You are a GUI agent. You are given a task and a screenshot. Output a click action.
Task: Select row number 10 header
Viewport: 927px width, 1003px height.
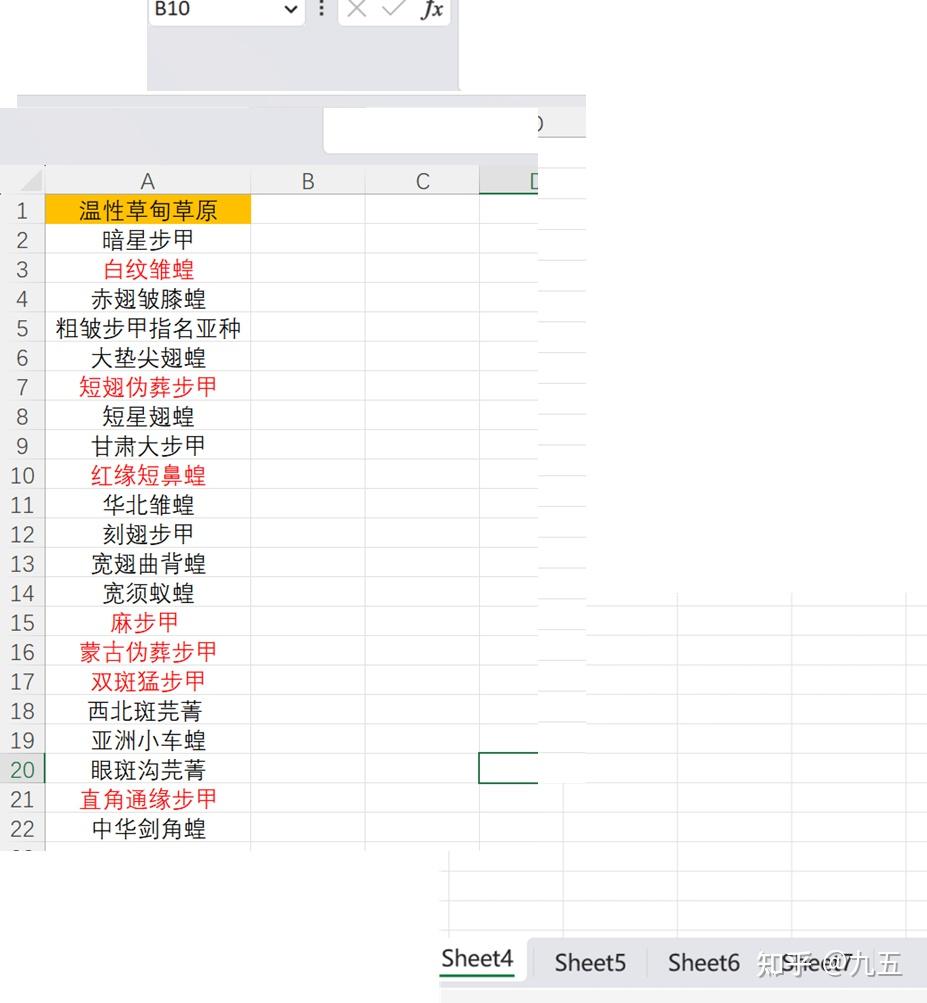22,475
